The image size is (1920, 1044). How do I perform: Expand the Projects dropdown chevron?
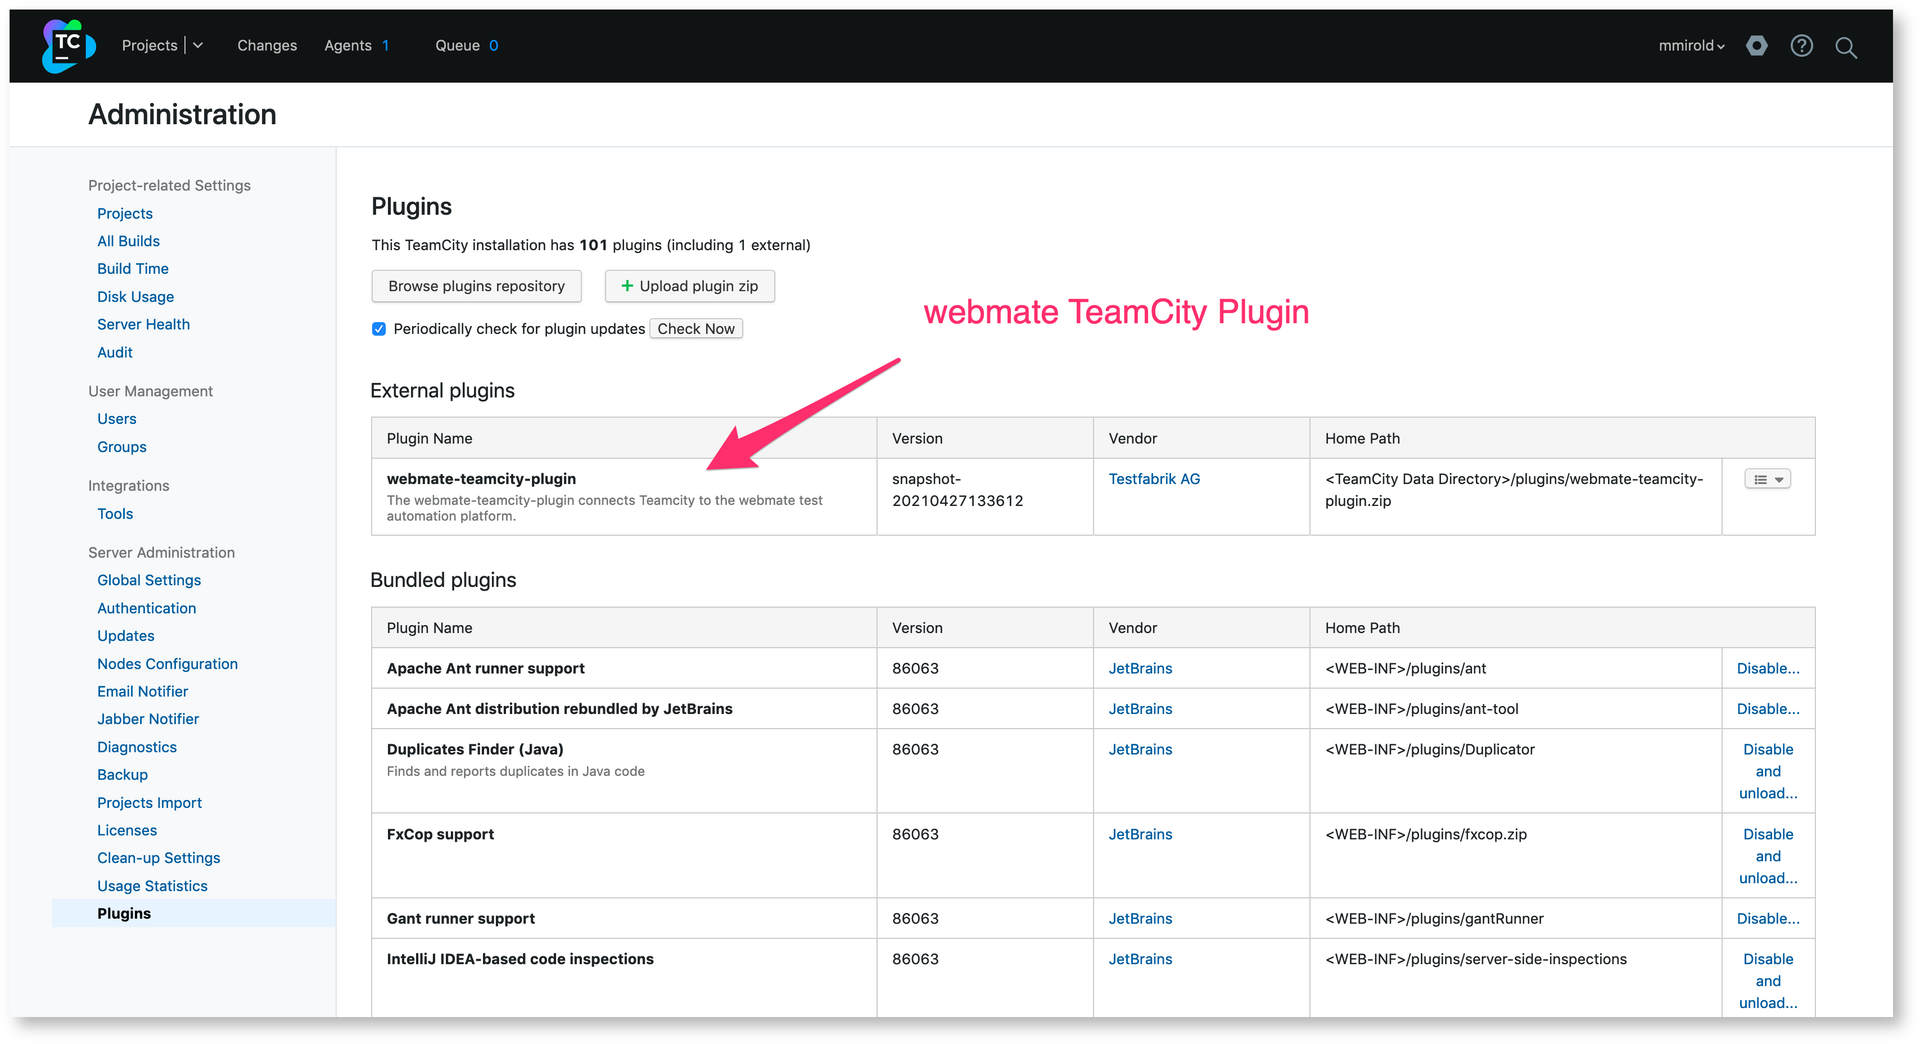[198, 46]
